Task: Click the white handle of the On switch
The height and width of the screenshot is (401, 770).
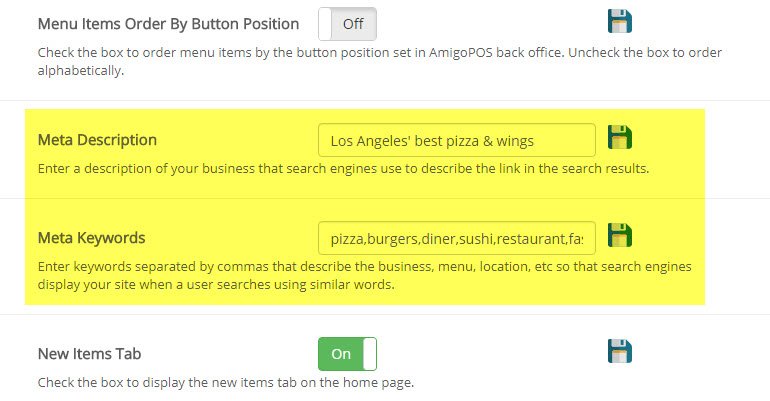Action: pos(369,354)
